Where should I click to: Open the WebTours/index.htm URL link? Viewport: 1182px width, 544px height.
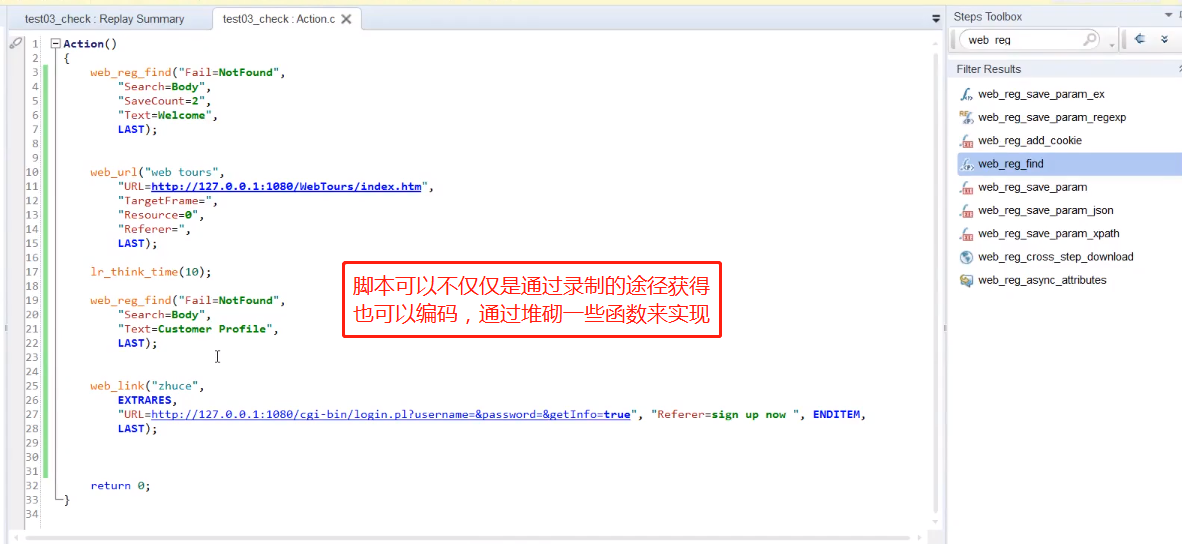click(x=286, y=187)
